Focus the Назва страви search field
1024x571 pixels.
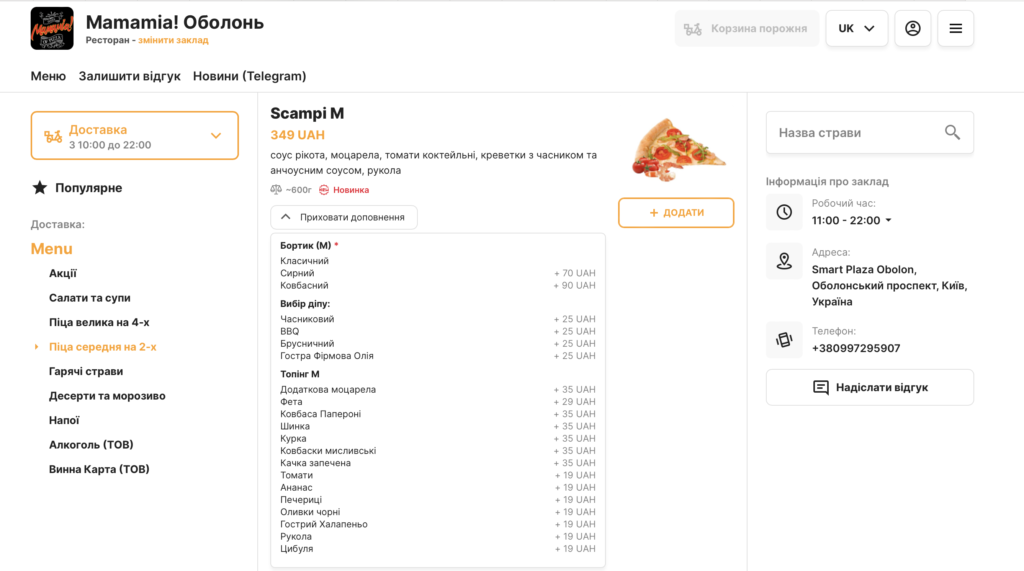pos(855,132)
